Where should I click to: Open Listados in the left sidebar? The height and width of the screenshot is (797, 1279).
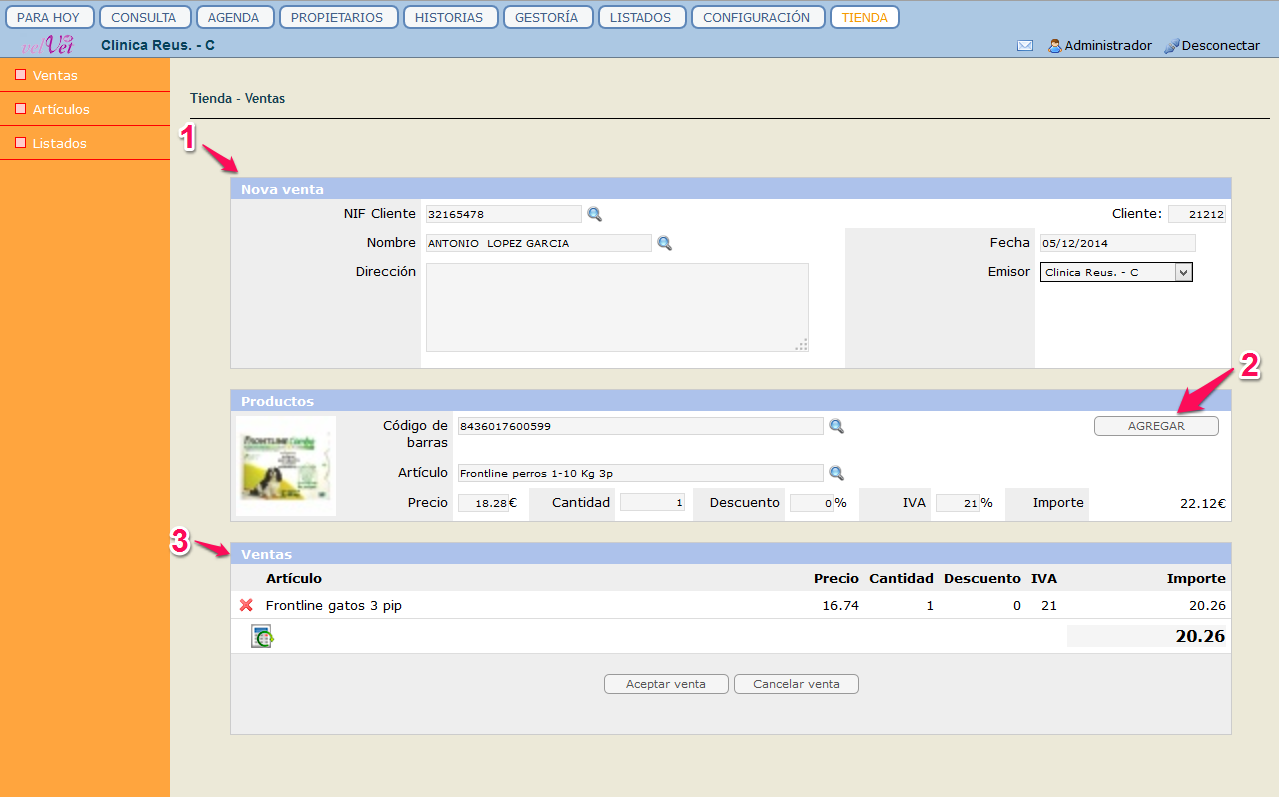[x=59, y=143]
